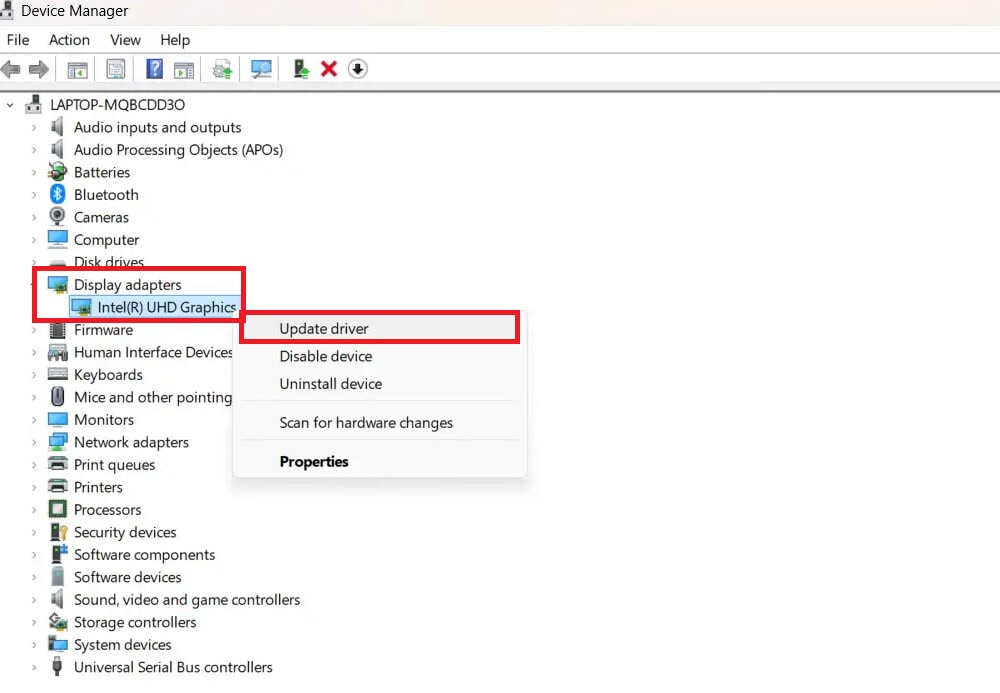1000x693 pixels.
Task: Choose Update driver from context menu
Action: coord(379,328)
